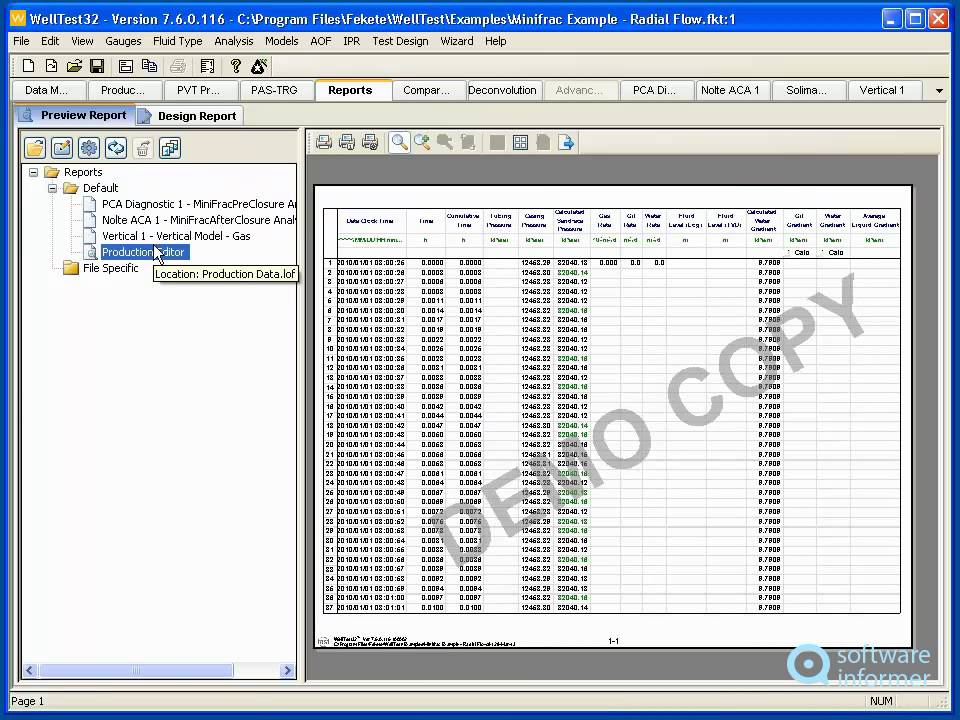960x720 pixels.
Task: Select PCA Diagnostic 1 report in tree
Action: pyautogui.click(x=198, y=204)
